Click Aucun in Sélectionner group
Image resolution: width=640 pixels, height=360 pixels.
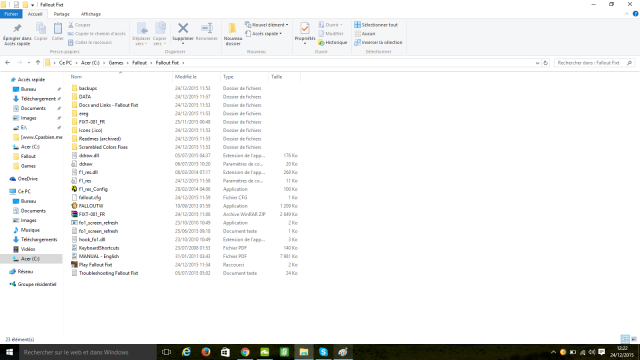tap(365, 33)
